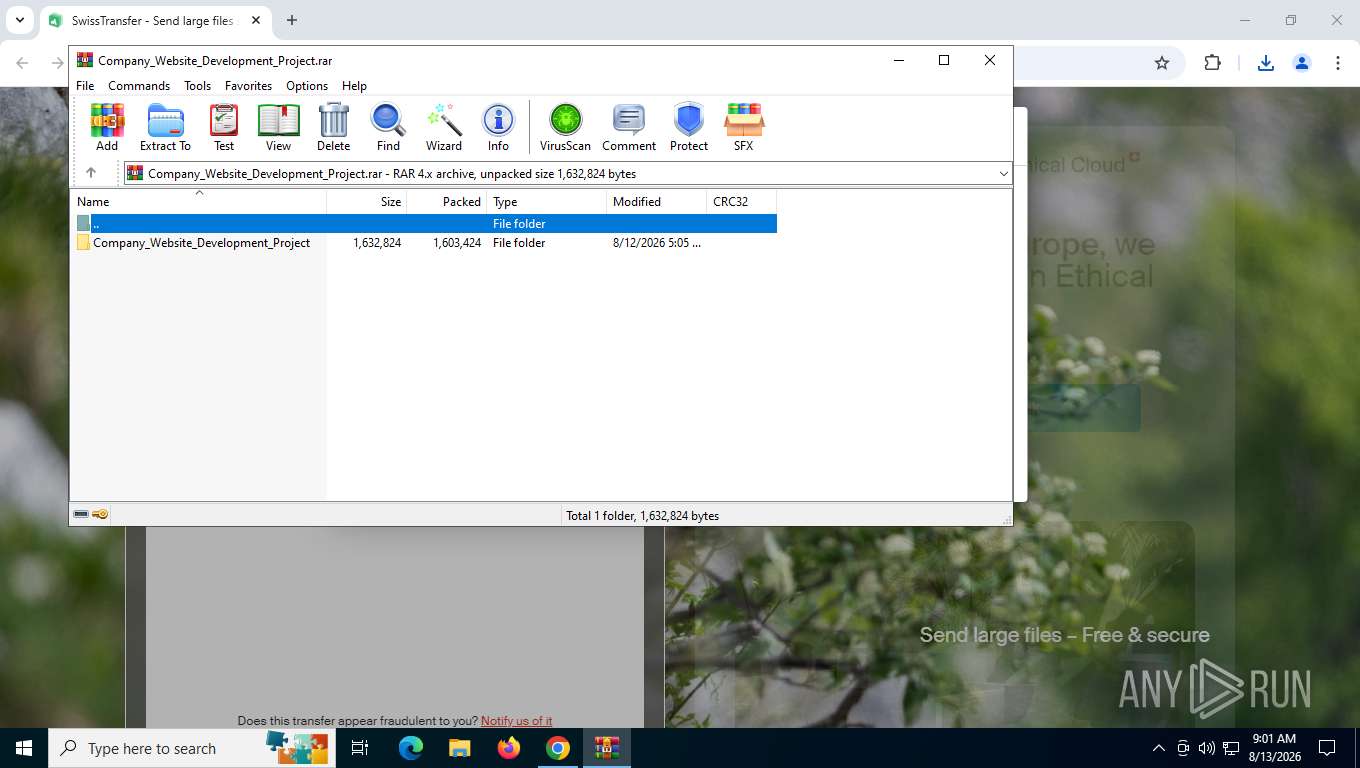Click the Delete trash can icon
Screen dimensions: 1360x768
(x=333, y=127)
